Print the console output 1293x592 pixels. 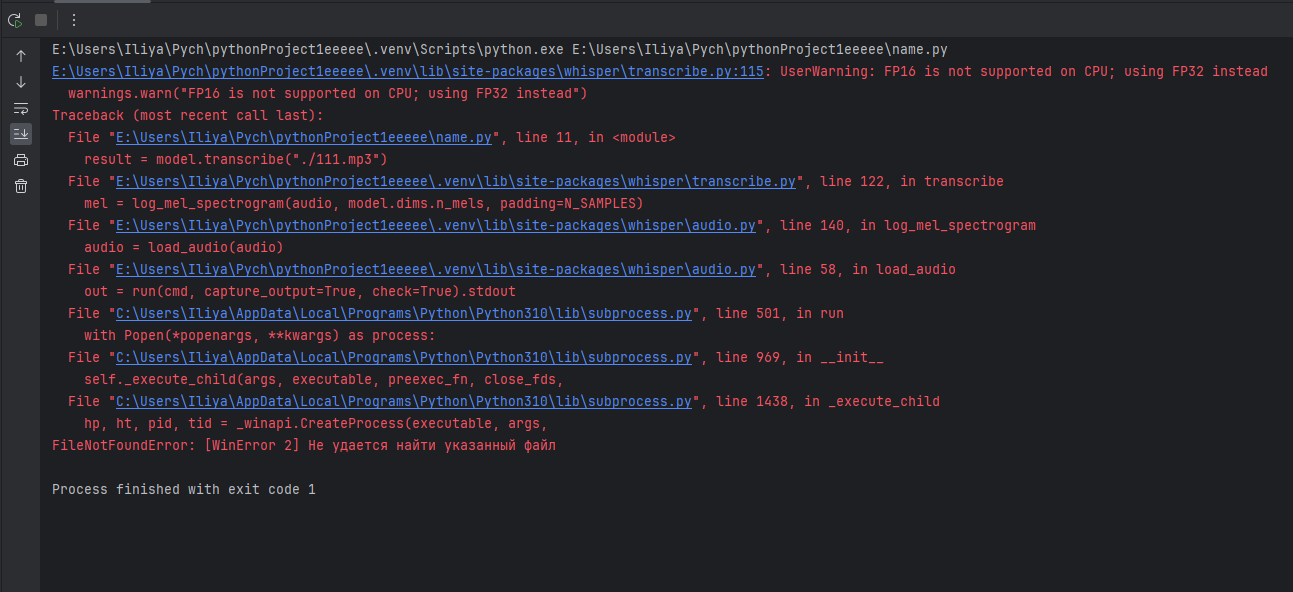(x=21, y=160)
